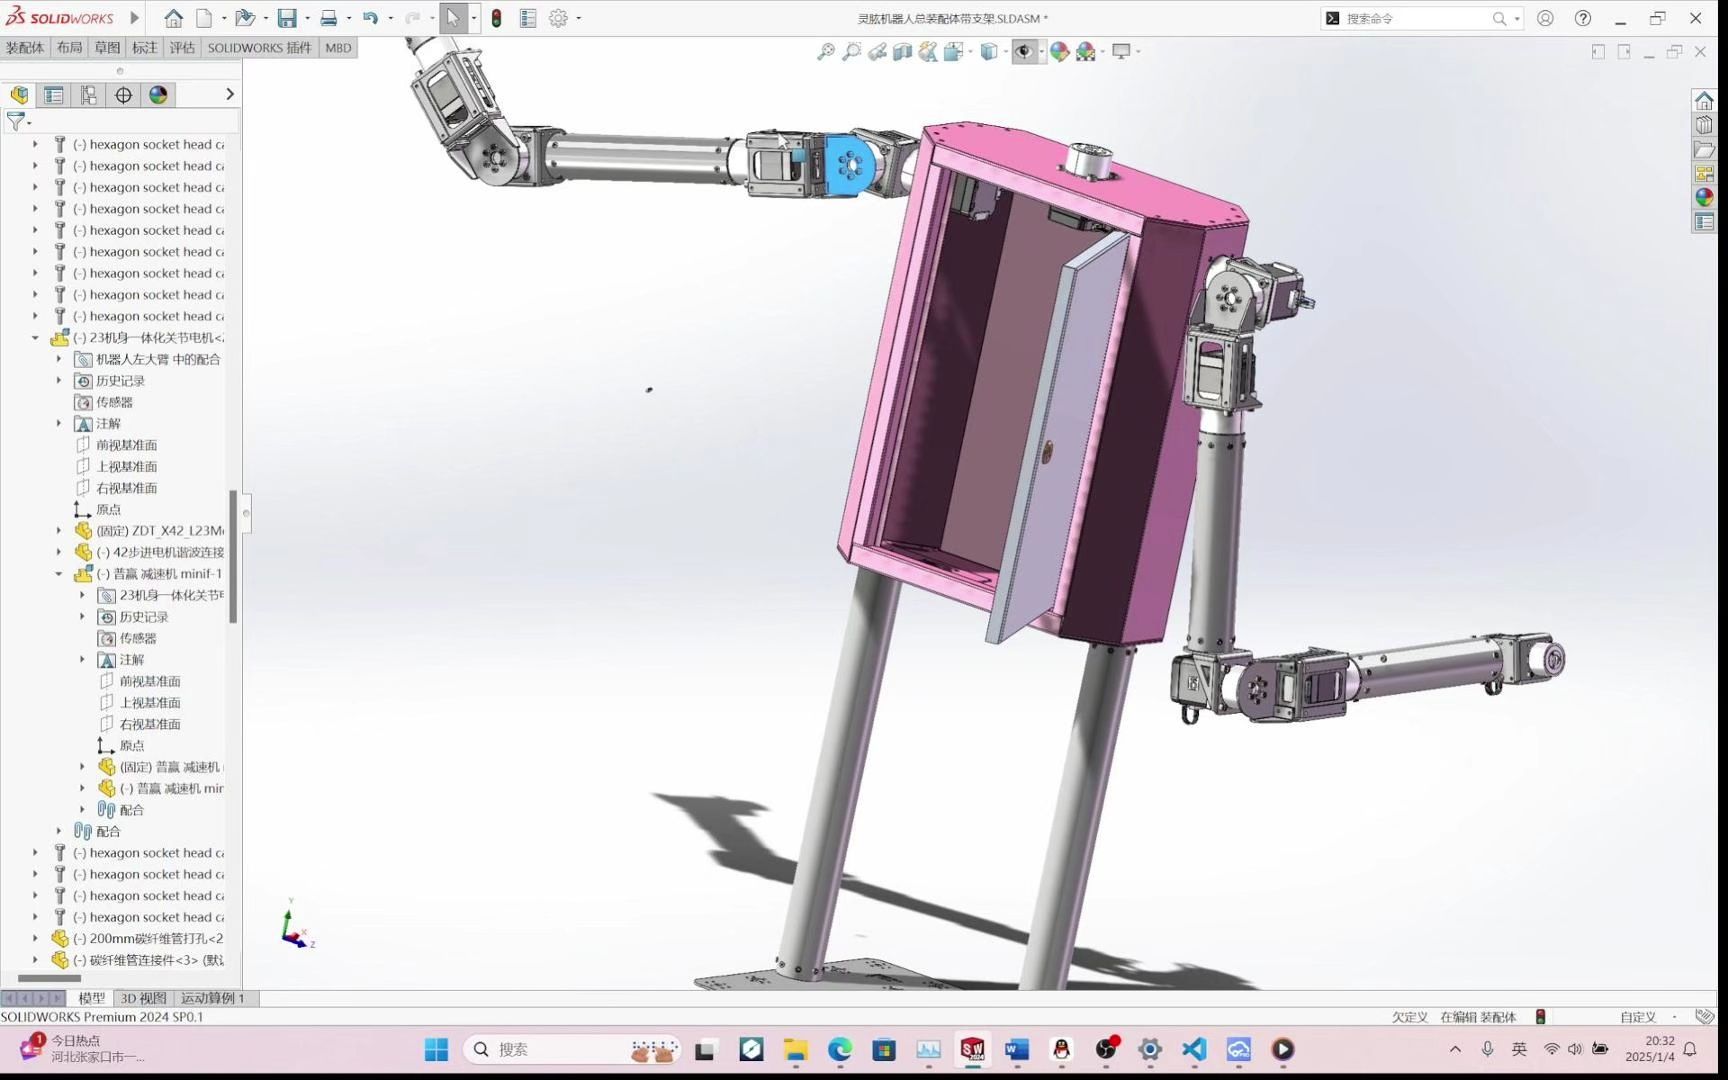Switch to the 3D 视图 bottom tab
1728x1080 pixels.
tap(144, 998)
